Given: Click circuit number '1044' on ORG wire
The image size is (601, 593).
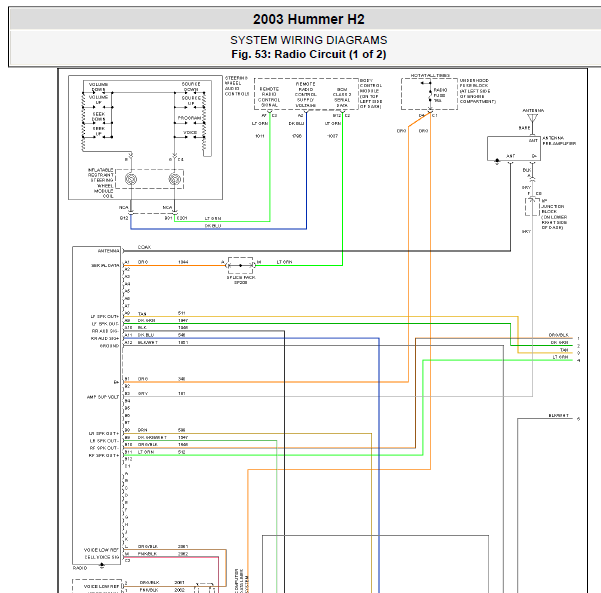Looking at the screenshot, I should point(183,262).
